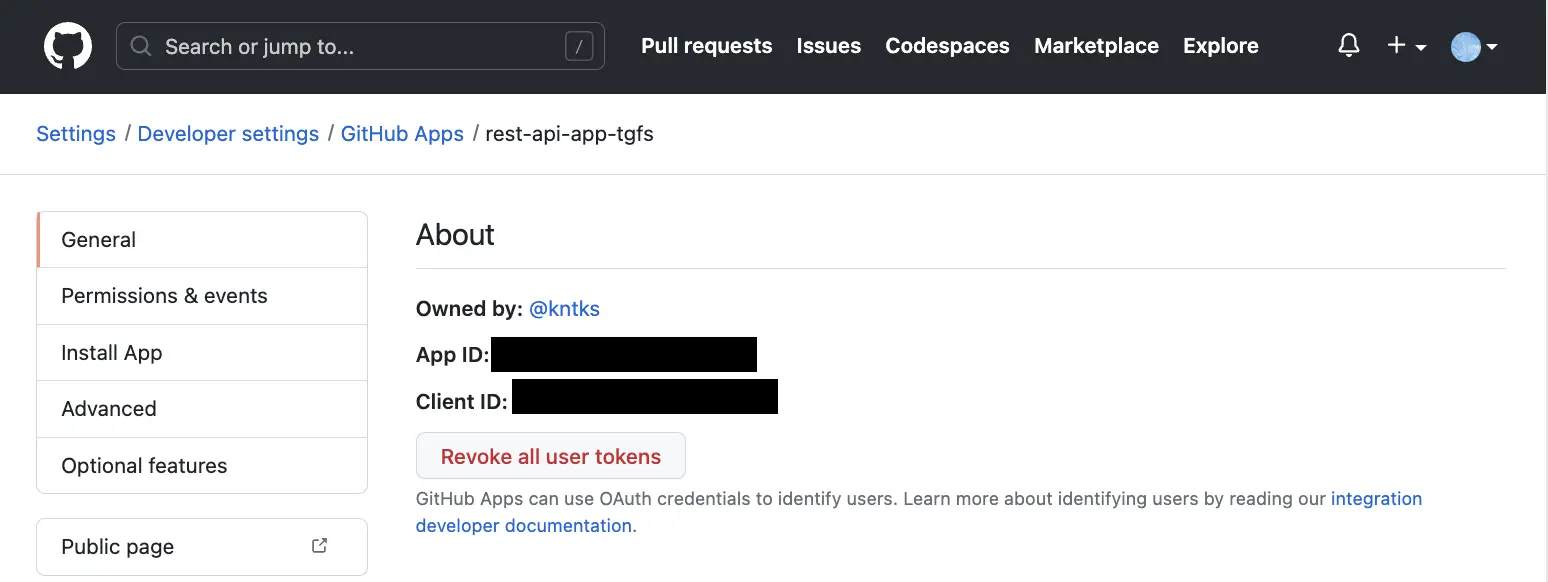Open notifications via the bell icon
Image resolution: width=1548 pixels, height=582 pixels.
click(x=1348, y=45)
